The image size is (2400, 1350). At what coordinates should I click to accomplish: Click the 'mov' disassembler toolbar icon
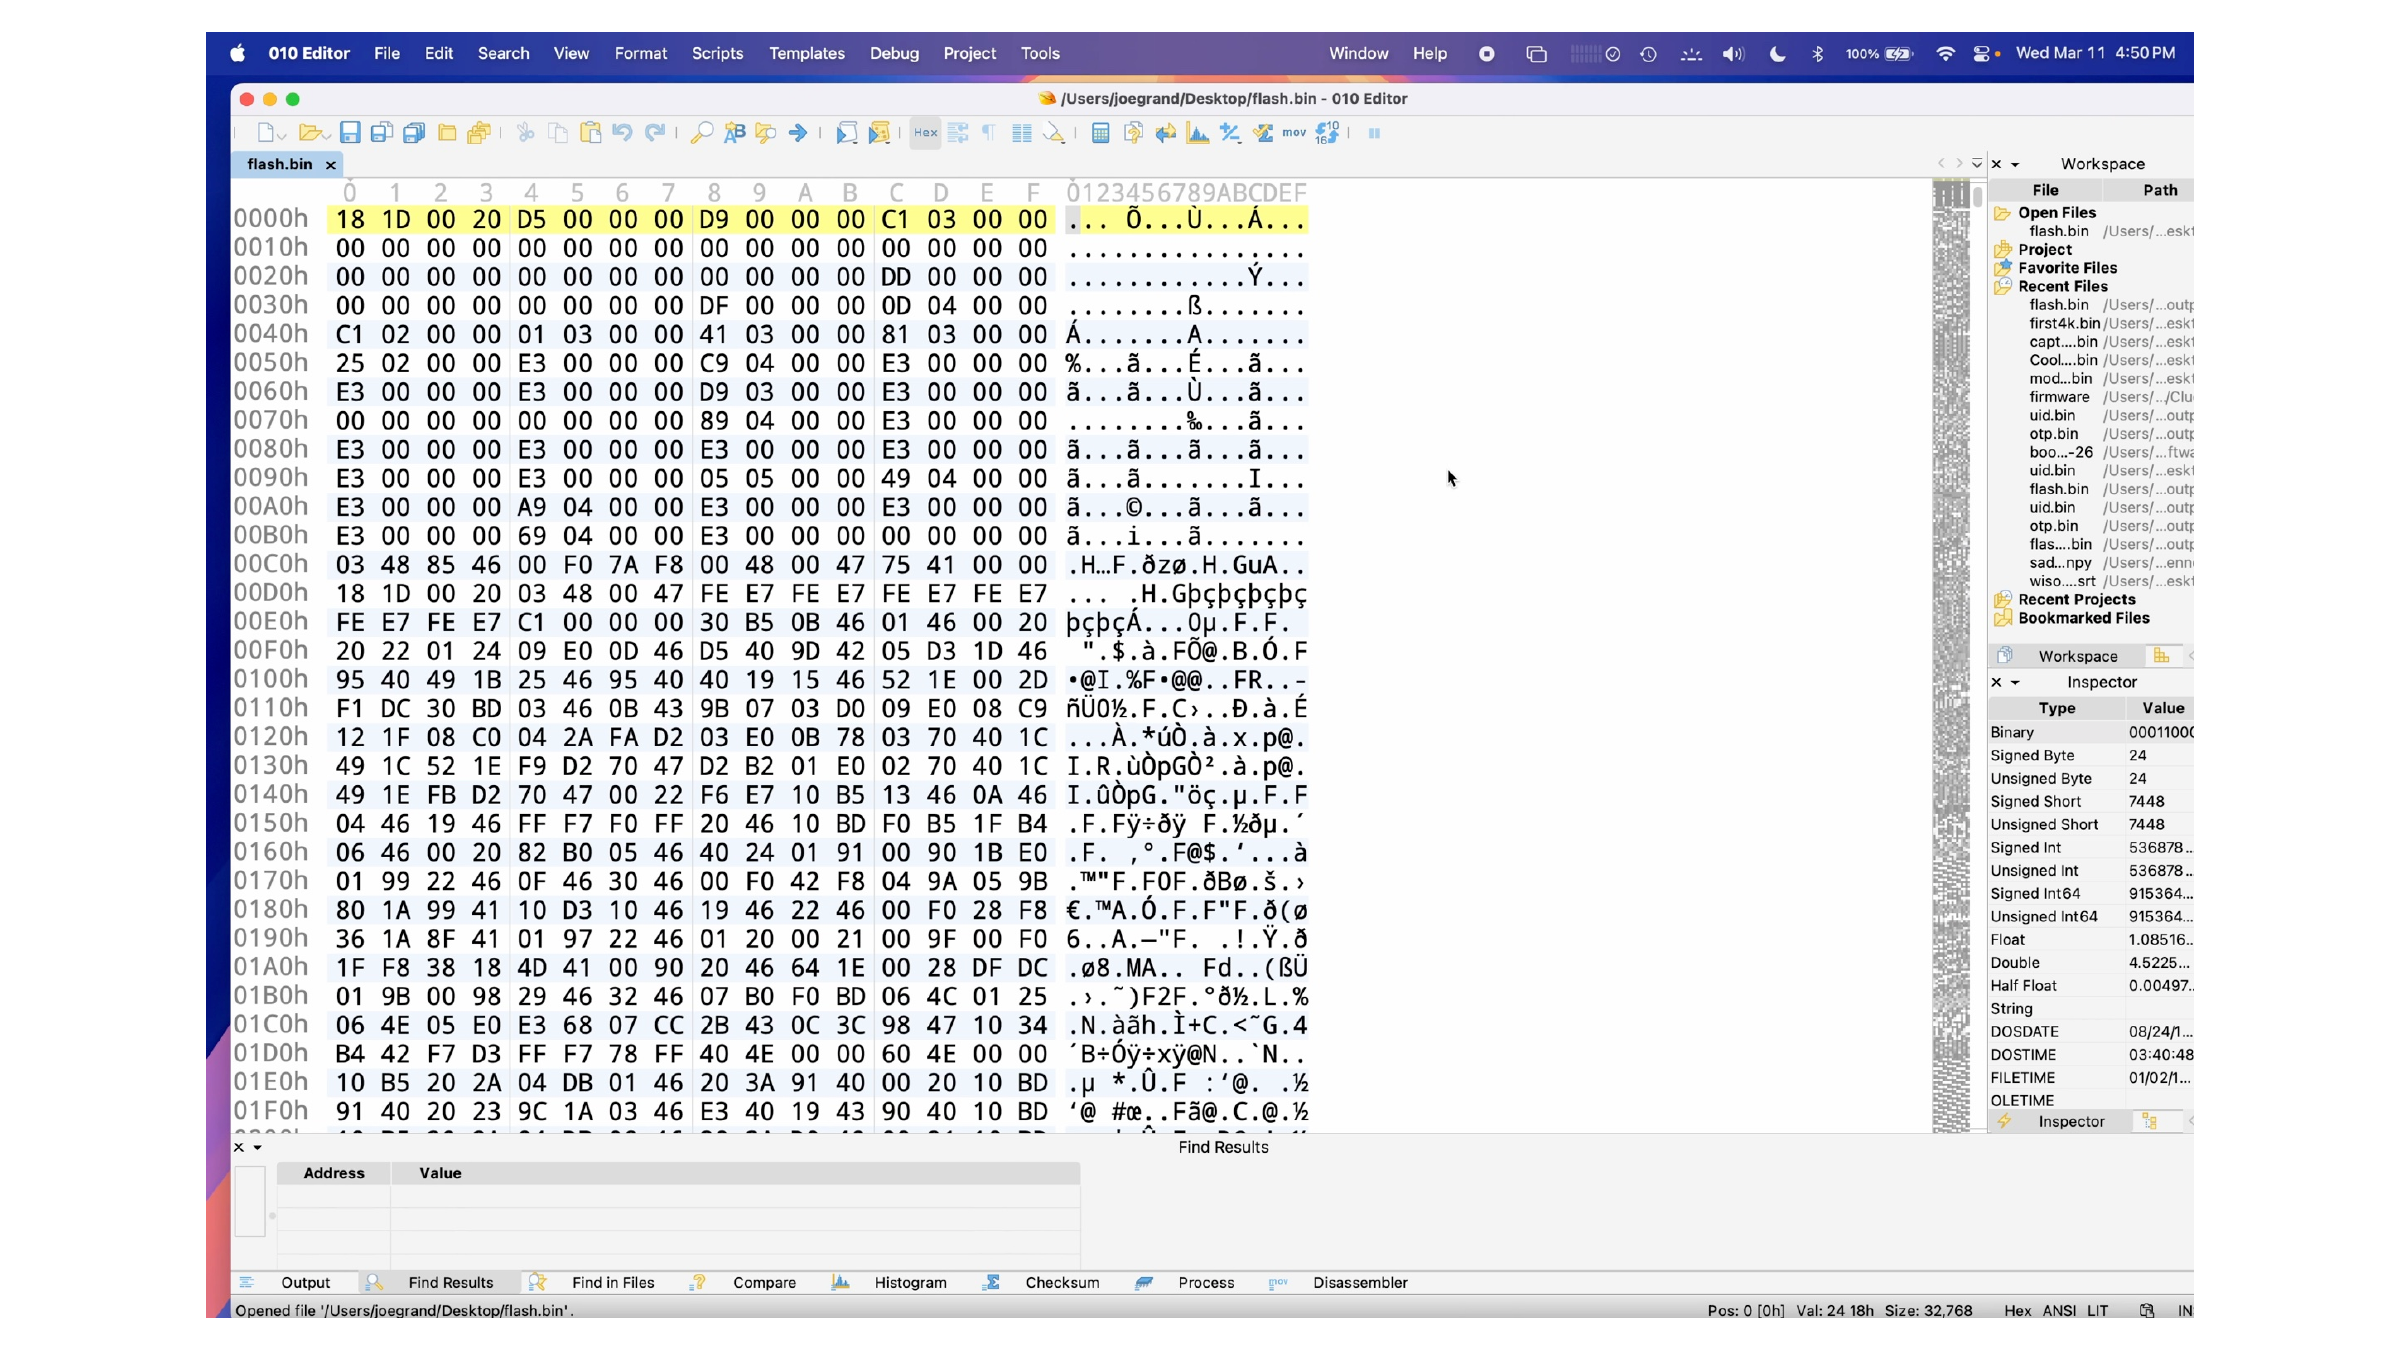(x=1294, y=133)
